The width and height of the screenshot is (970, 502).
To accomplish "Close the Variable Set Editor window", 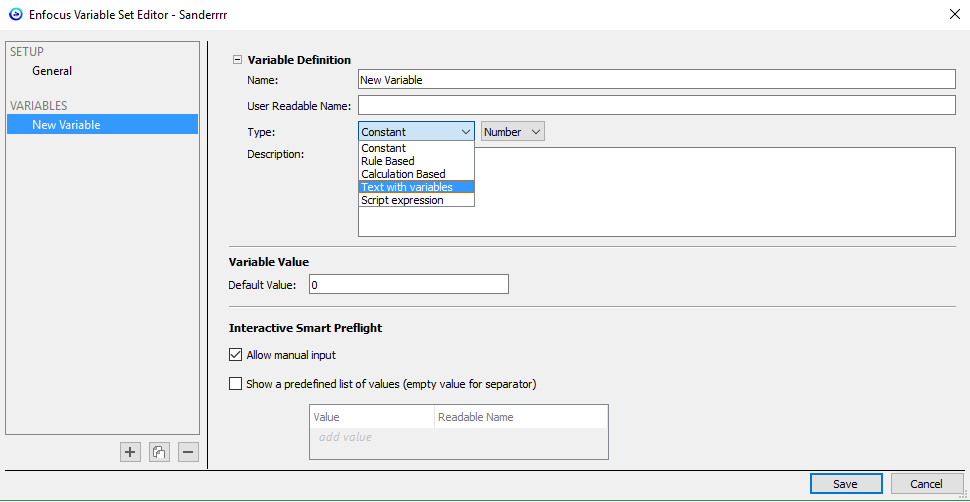I will coord(951,15).
